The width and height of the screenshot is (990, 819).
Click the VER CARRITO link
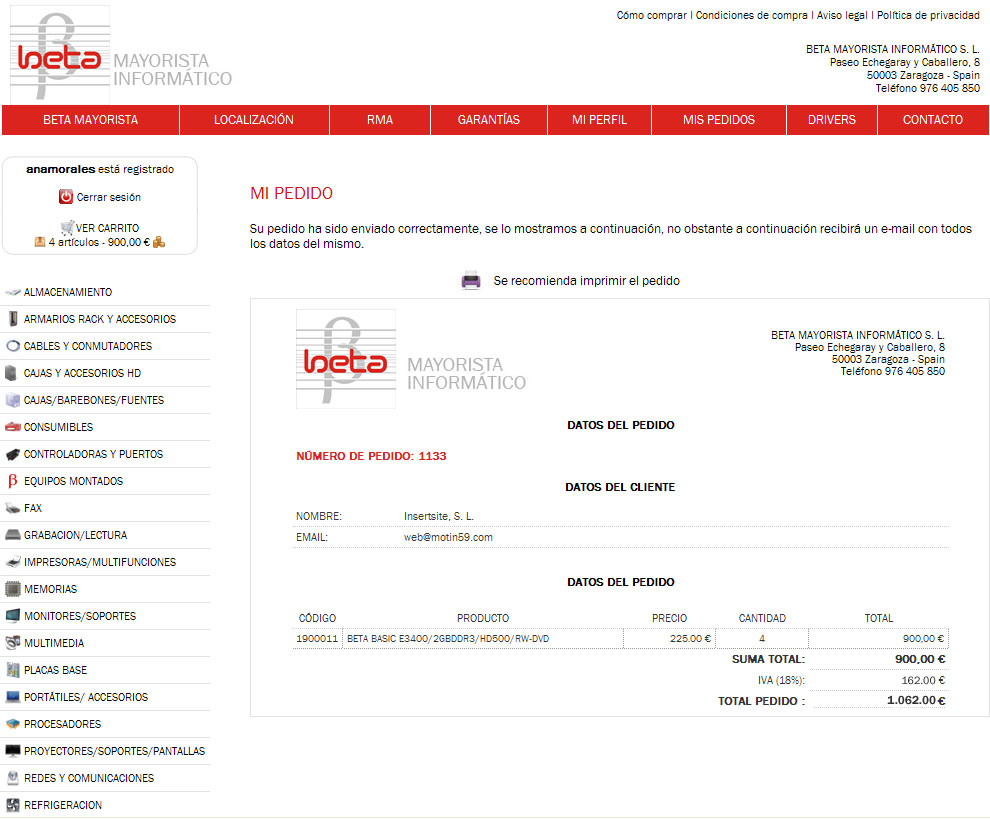107,228
